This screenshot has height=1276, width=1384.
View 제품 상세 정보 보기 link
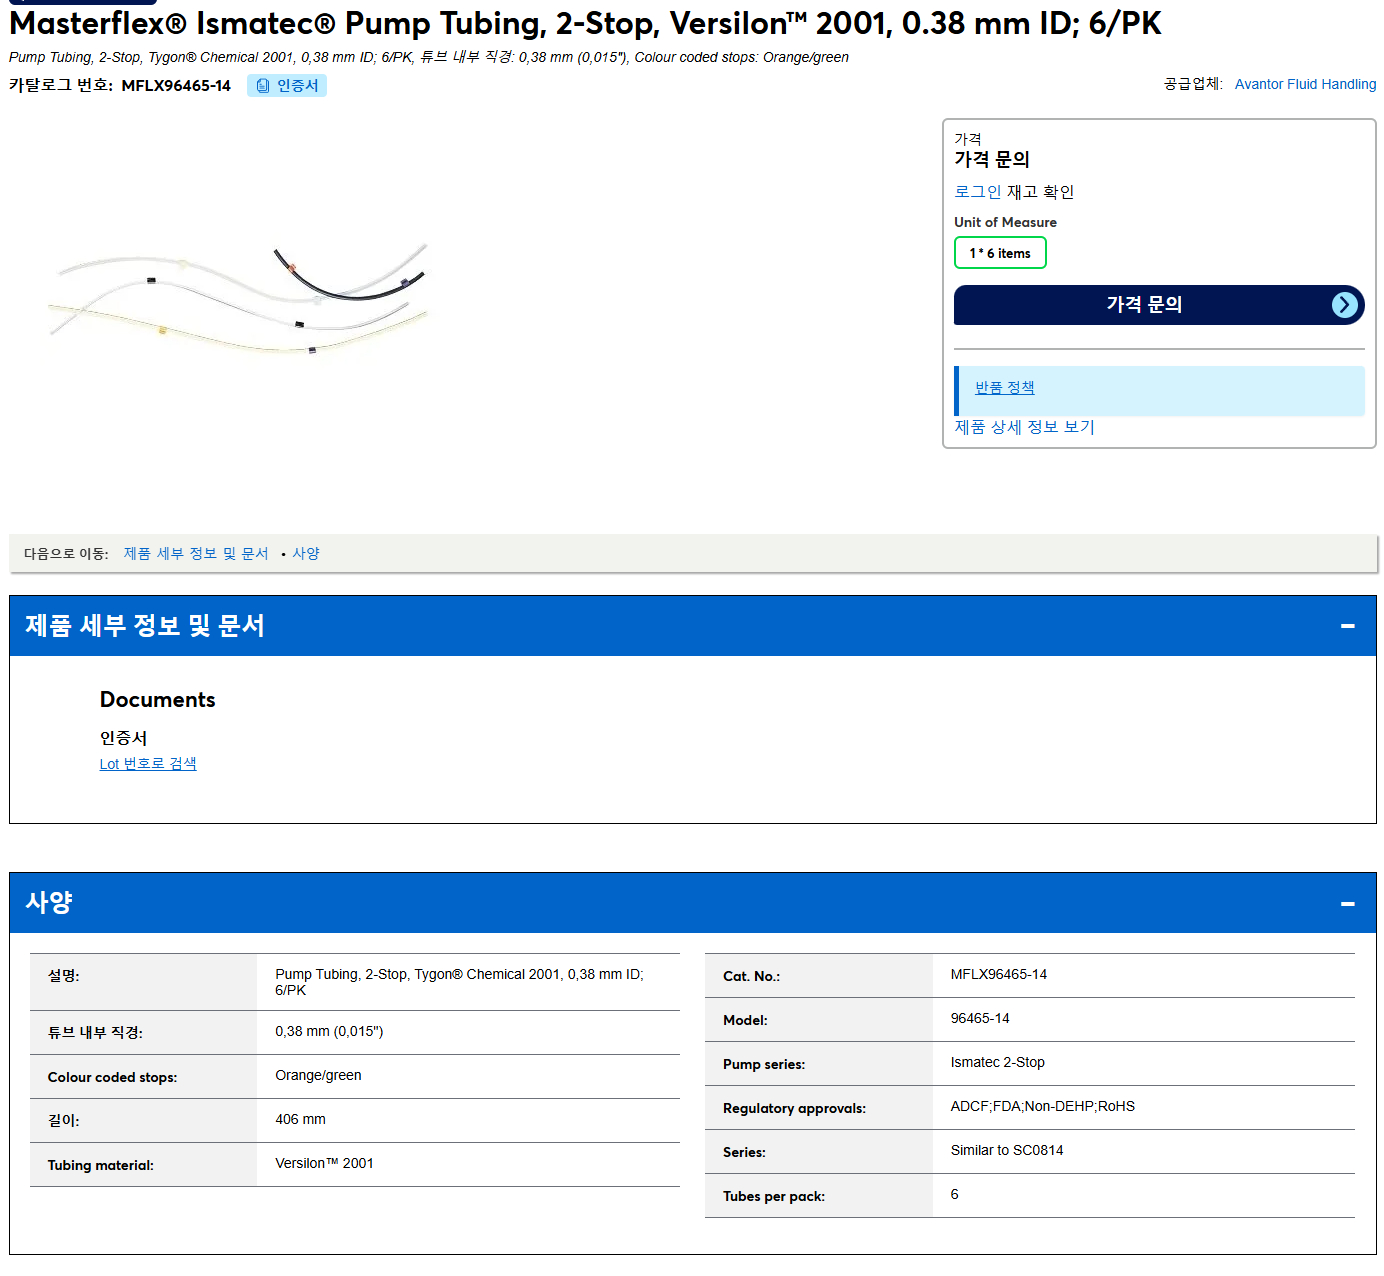pyautogui.click(x=1024, y=427)
